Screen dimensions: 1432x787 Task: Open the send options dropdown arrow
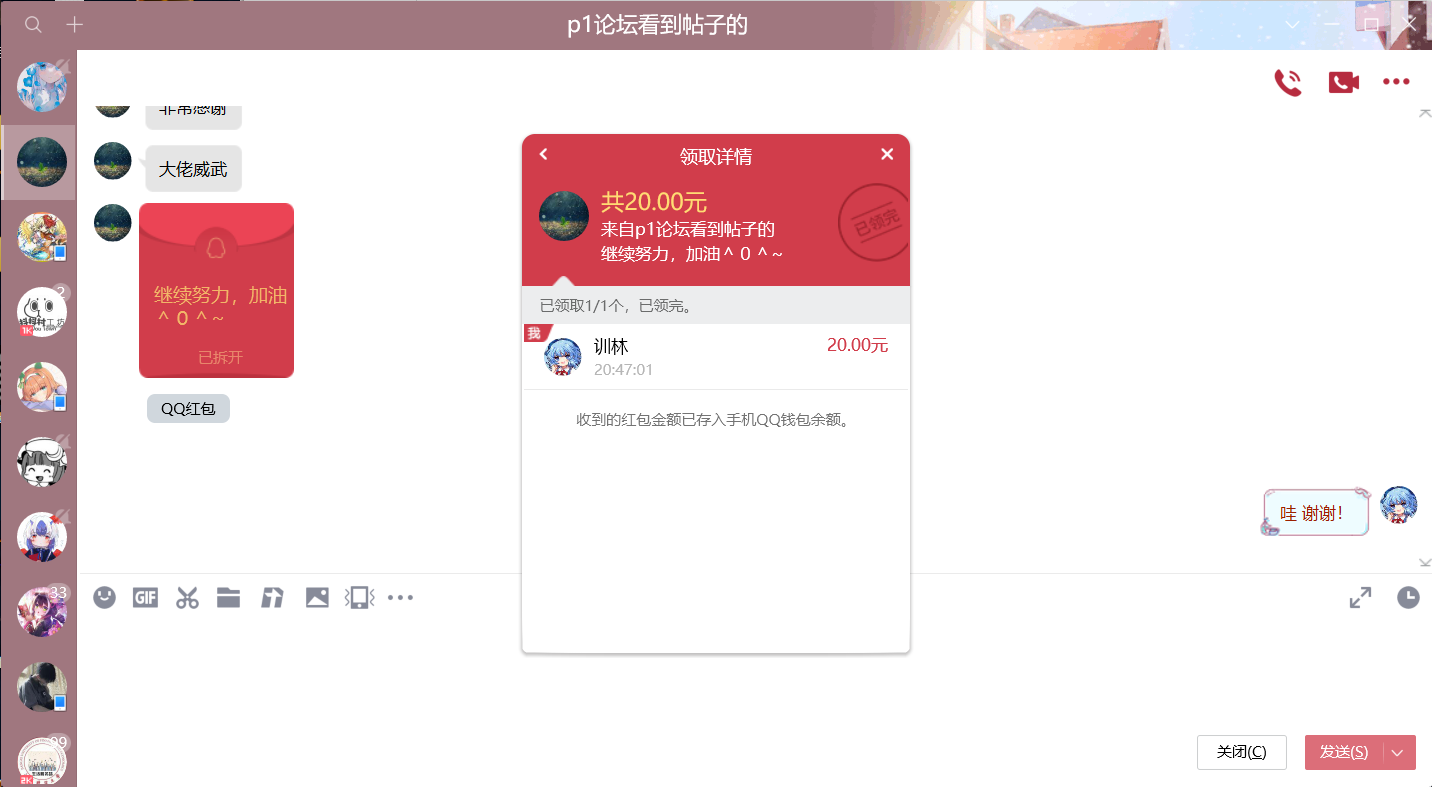click(x=1398, y=753)
